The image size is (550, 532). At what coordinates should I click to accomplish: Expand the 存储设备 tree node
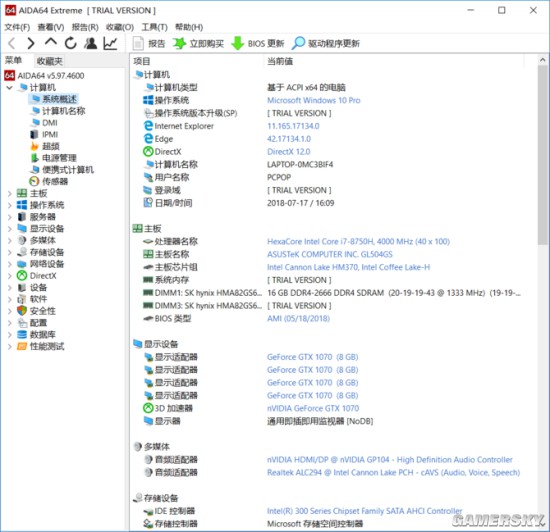(x=10, y=252)
